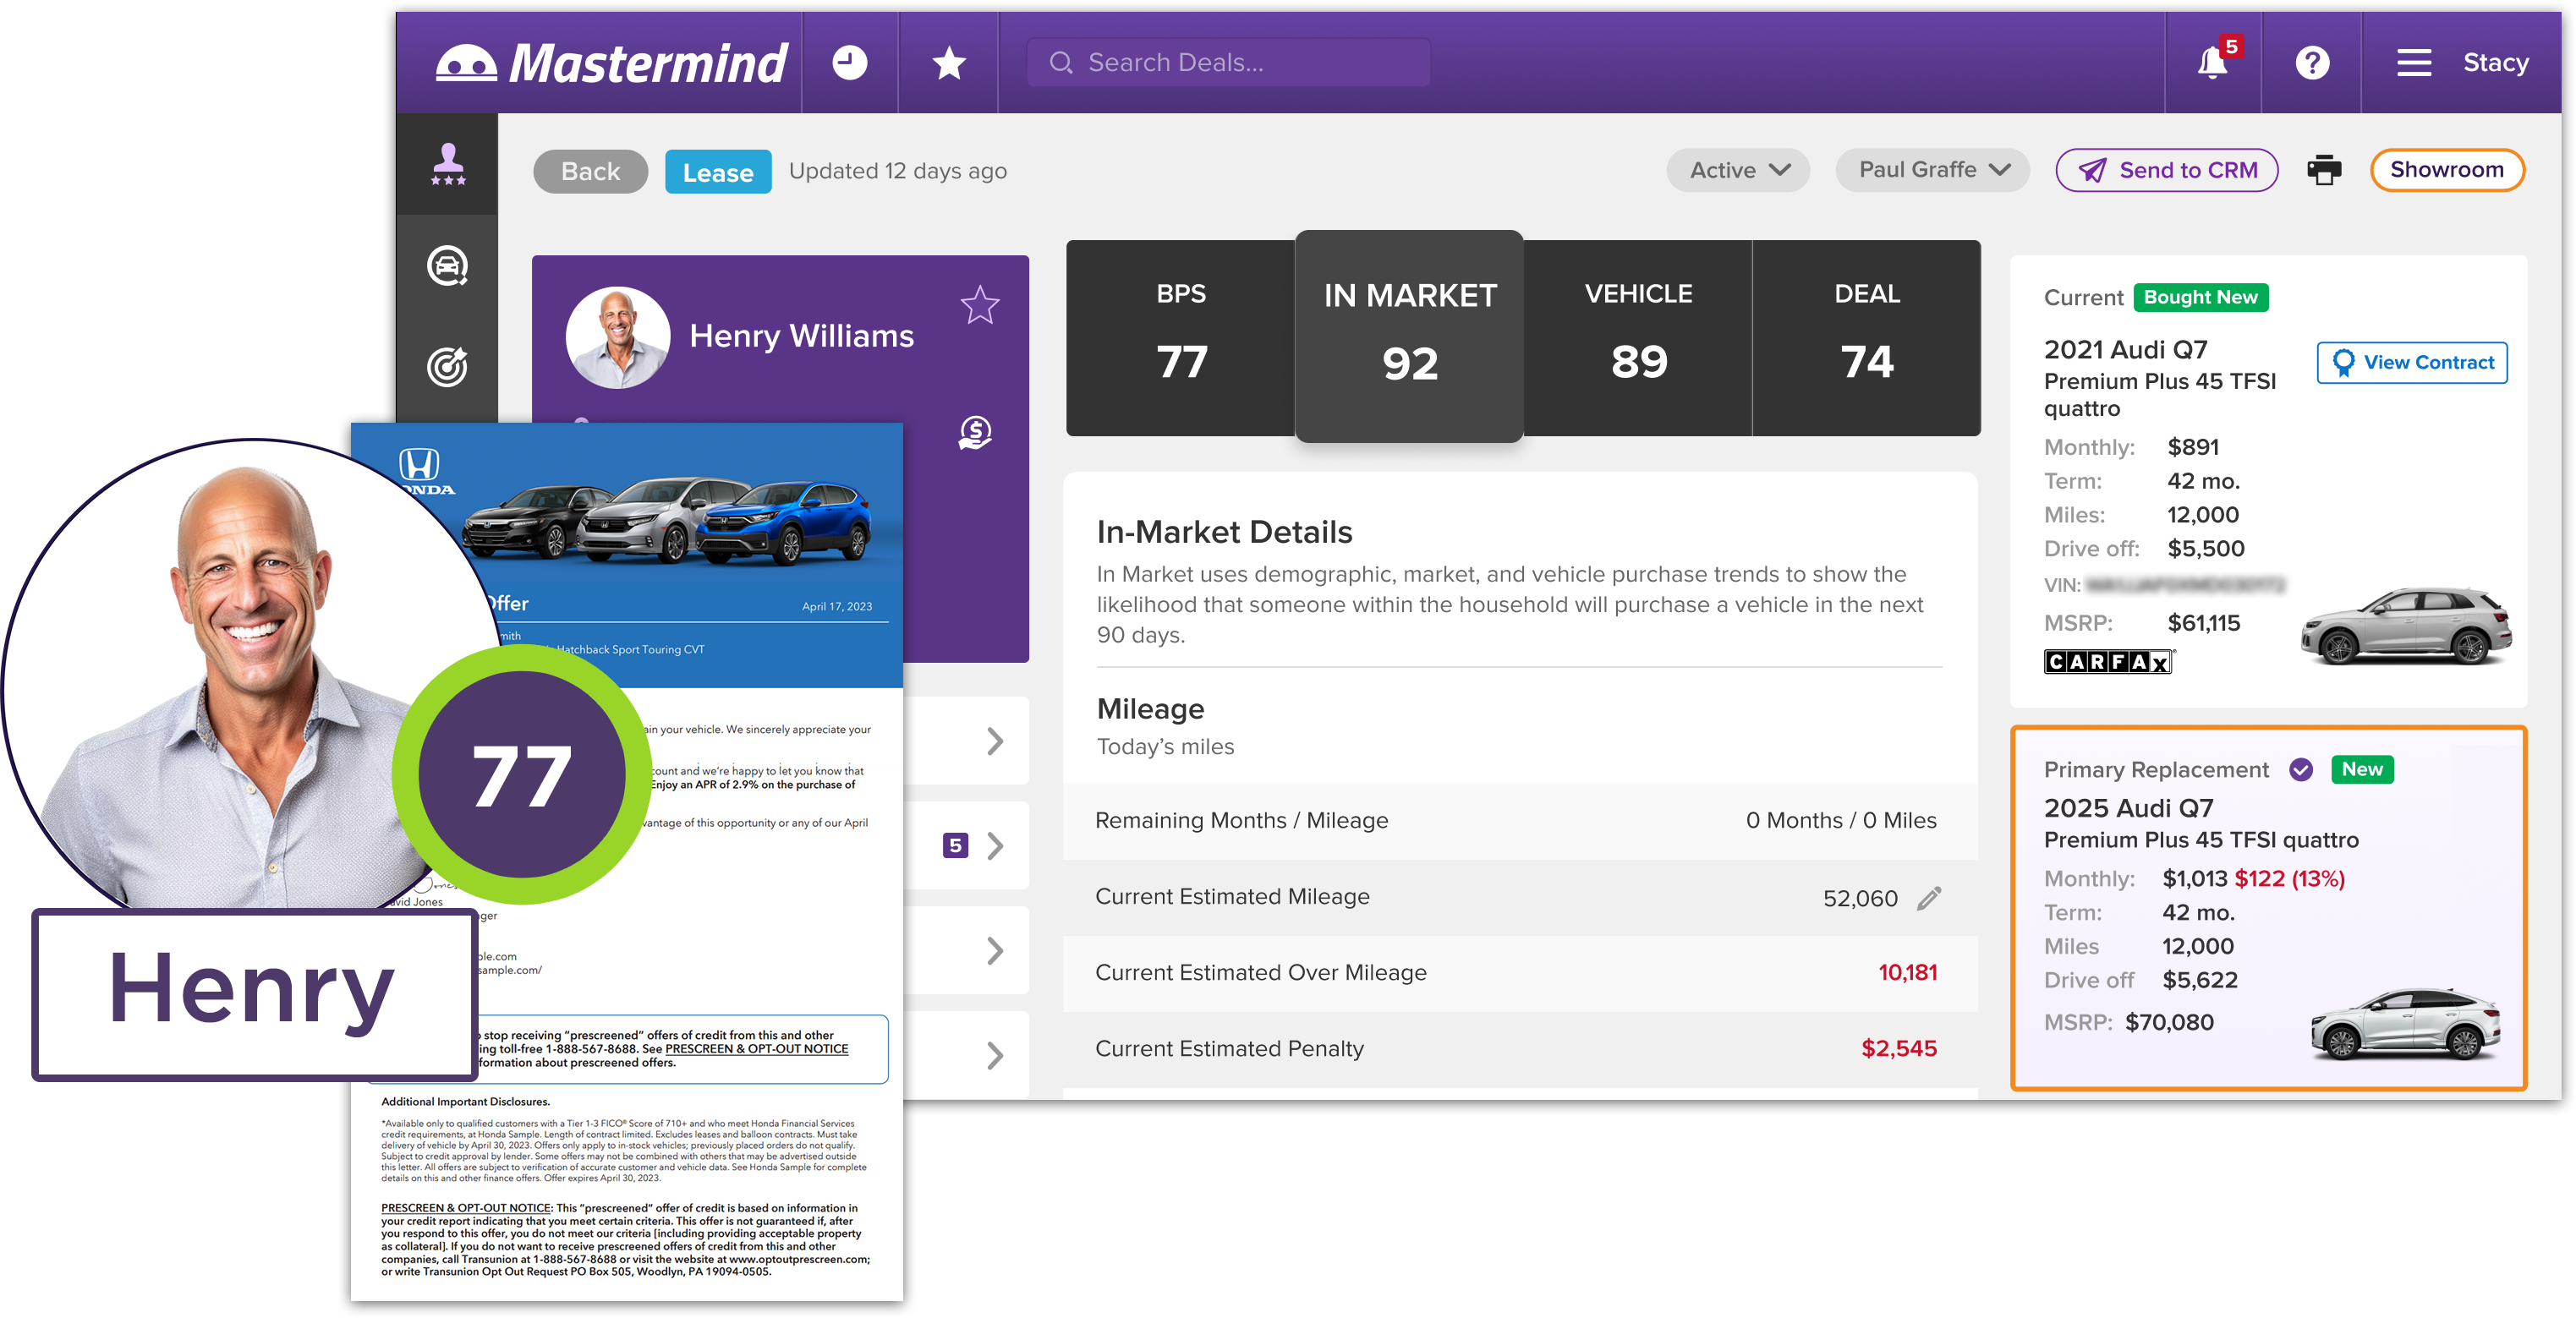Click the $122 (13%) payment difference
The height and width of the screenshot is (1318, 2576).
coord(2289,879)
